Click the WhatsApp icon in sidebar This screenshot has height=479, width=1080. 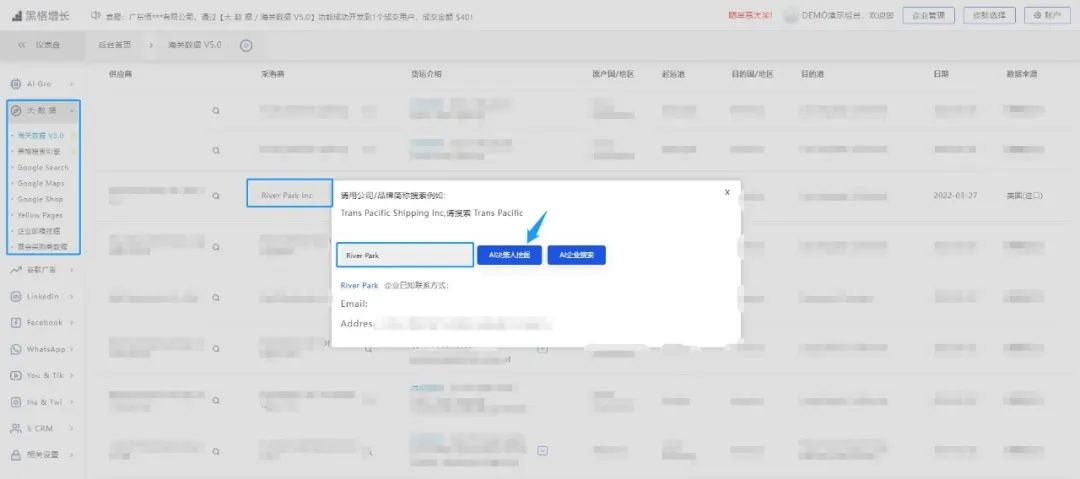point(16,349)
